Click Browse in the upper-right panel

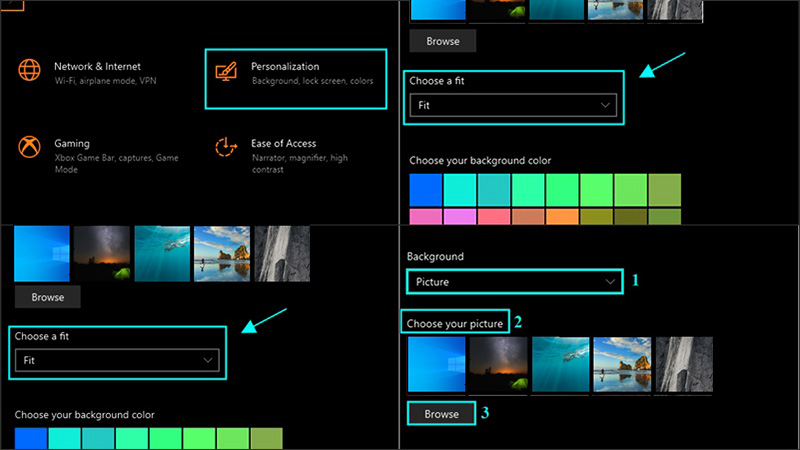tap(443, 41)
